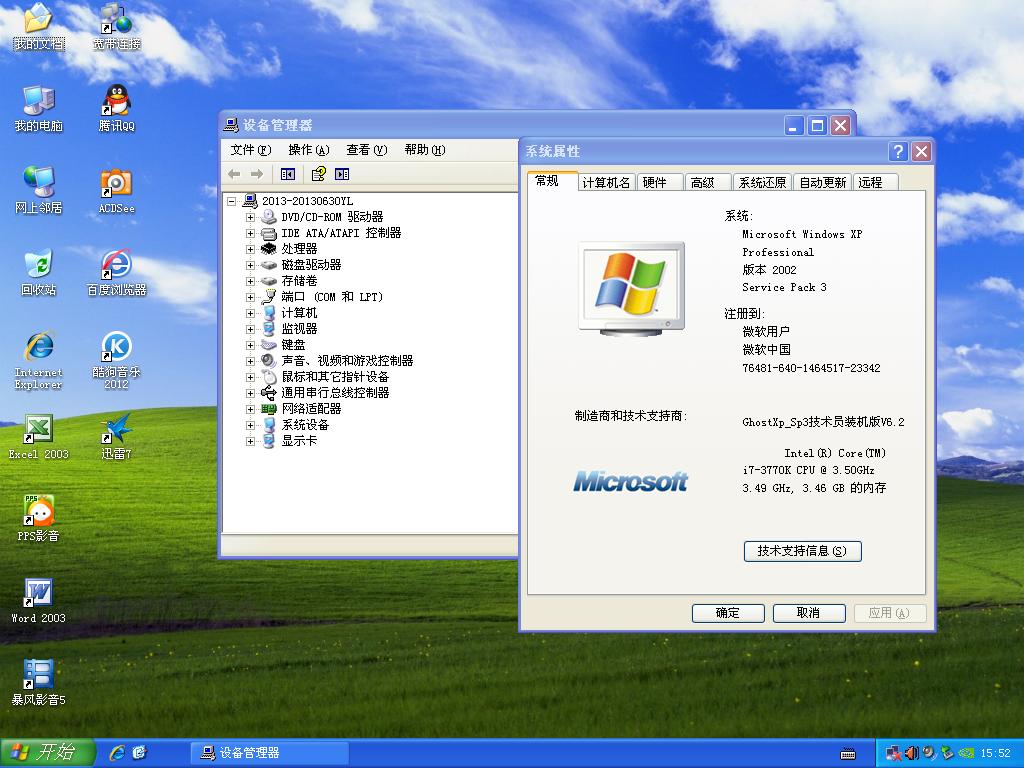Image resolution: width=1024 pixels, height=768 pixels.
Task: Click 设备管理器 taskbar button
Action: click(270, 753)
